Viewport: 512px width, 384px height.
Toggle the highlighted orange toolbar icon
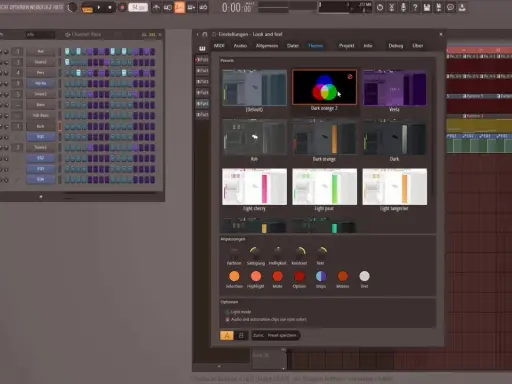click(x=180, y=7)
